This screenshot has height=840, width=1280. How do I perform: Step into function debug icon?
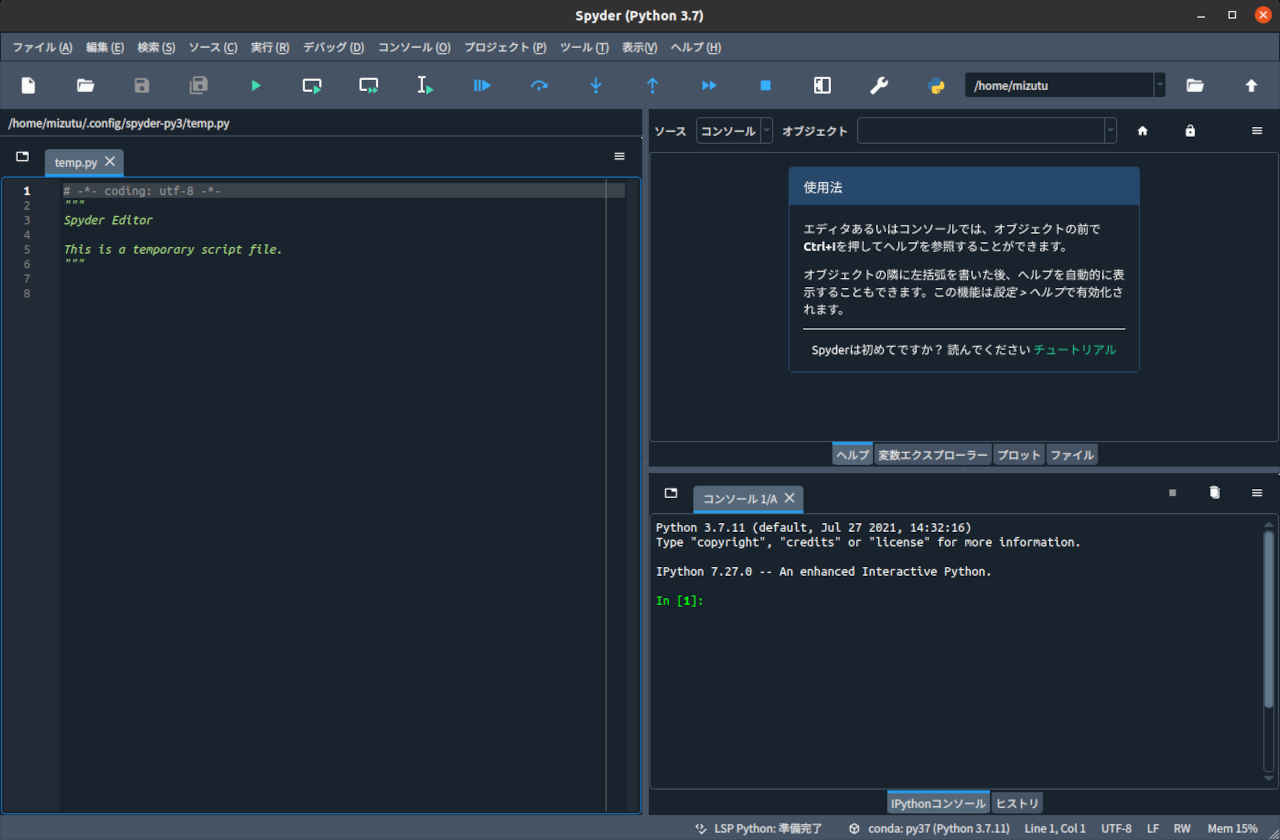596,86
